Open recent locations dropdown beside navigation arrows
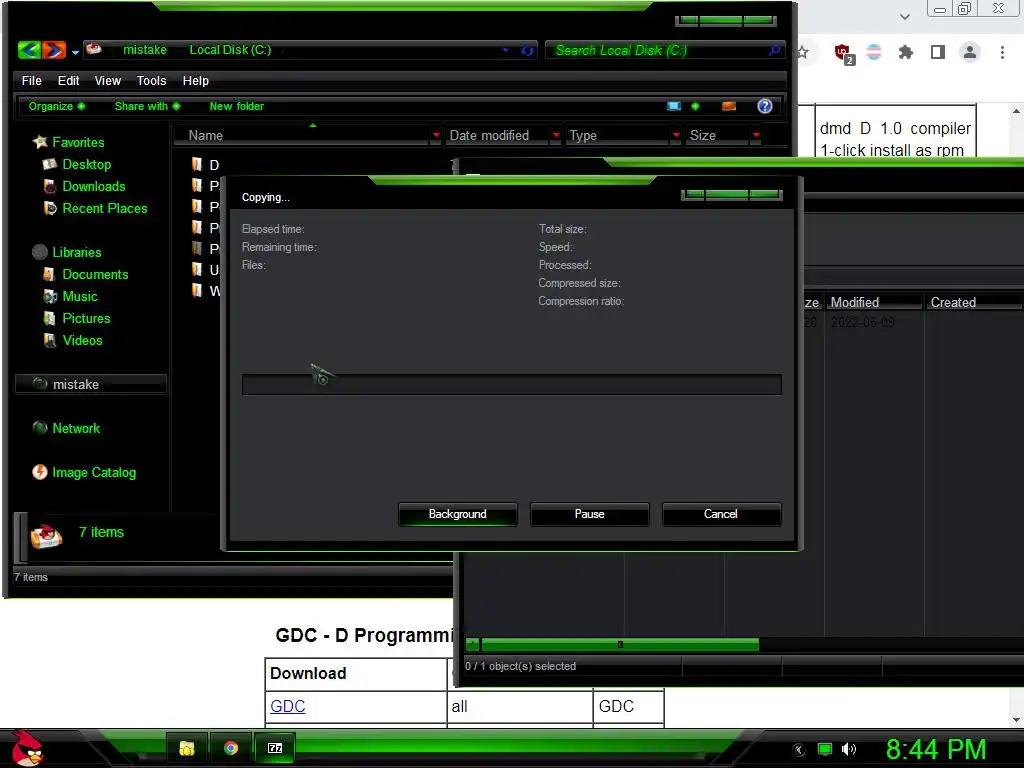This screenshot has height=768, width=1024. (x=75, y=52)
